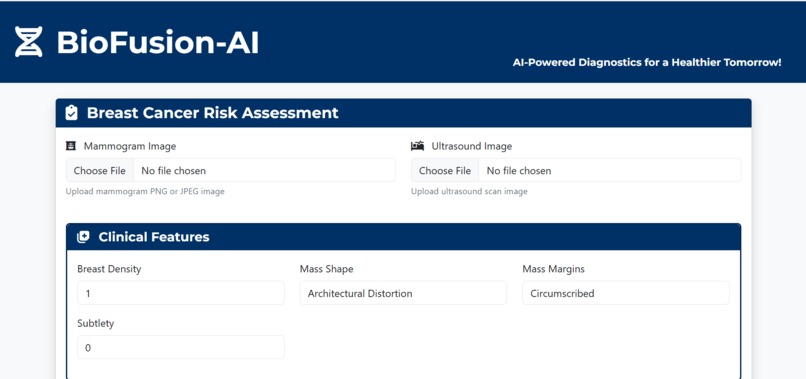Click the Mass Shape label
The height and width of the screenshot is (379, 806).
pos(326,269)
